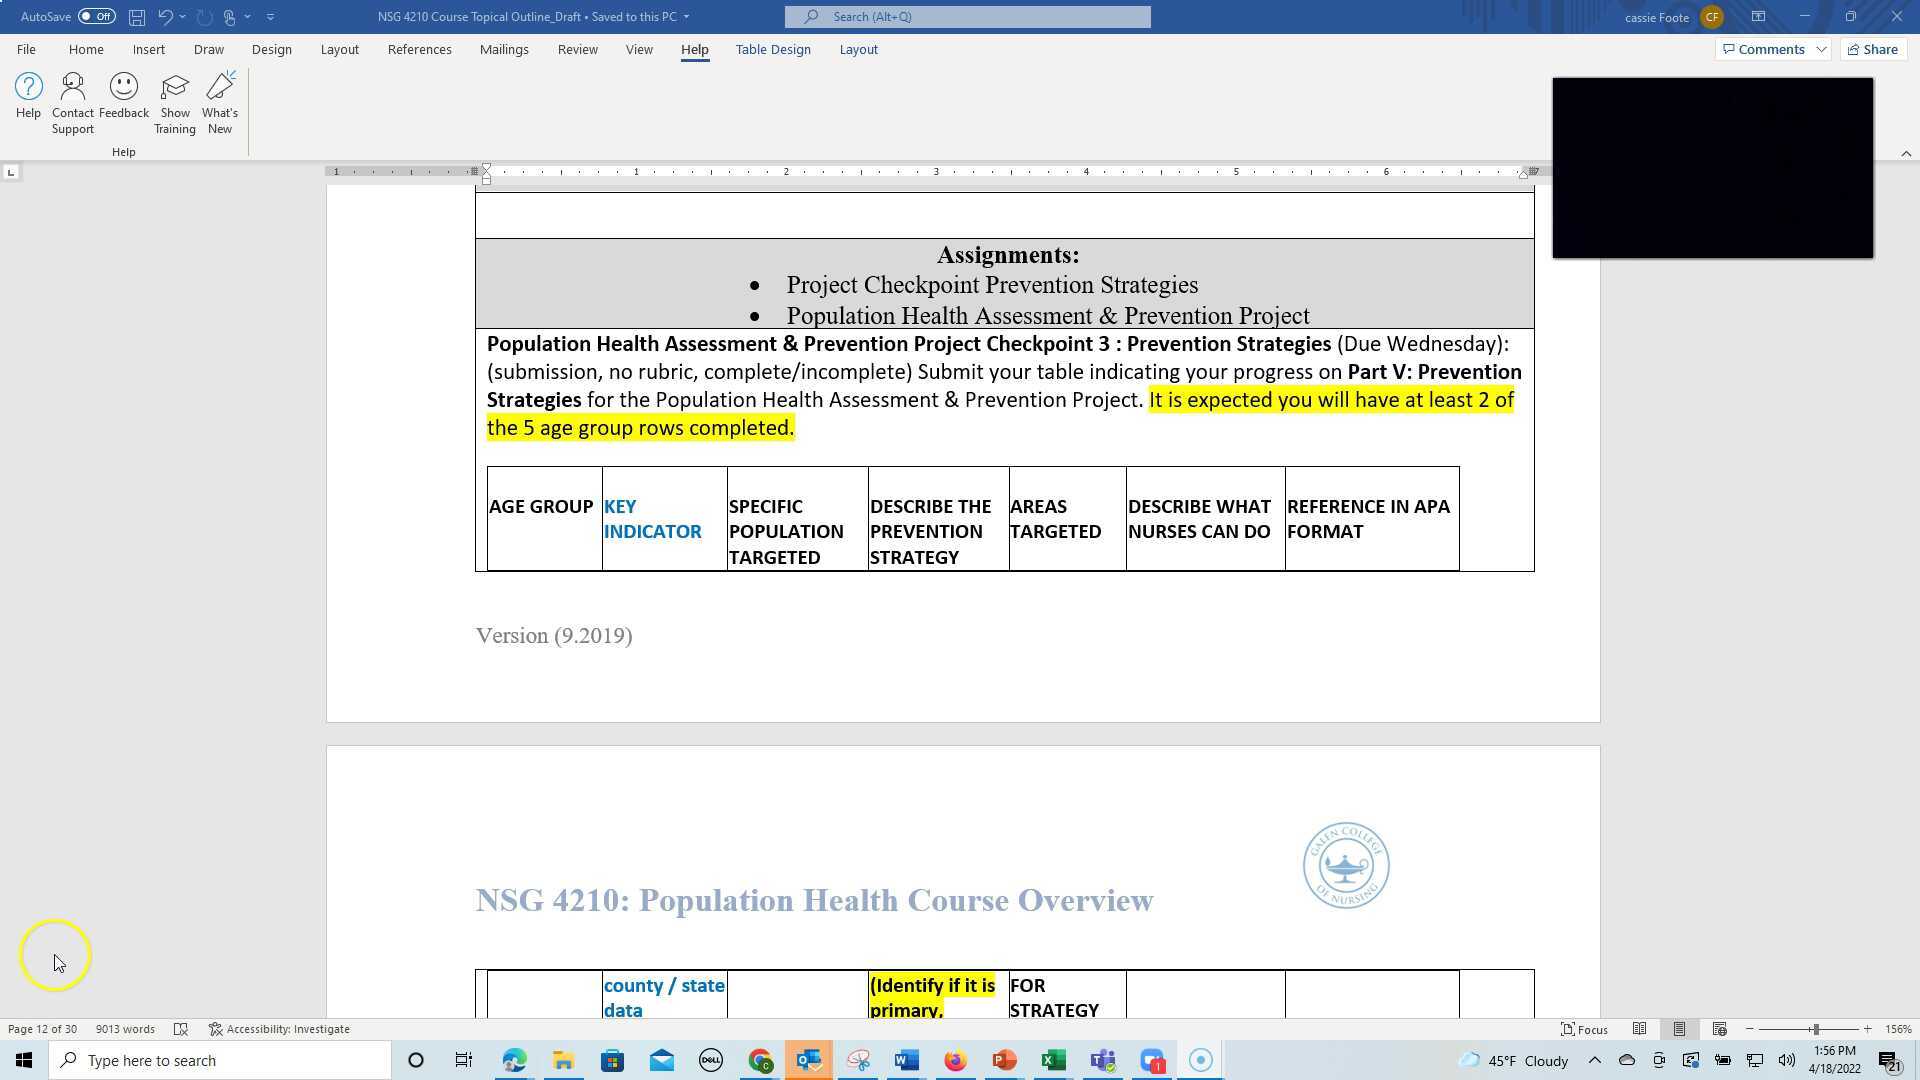Open the References ribbon tab
This screenshot has height=1080, width=1920.
click(420, 49)
